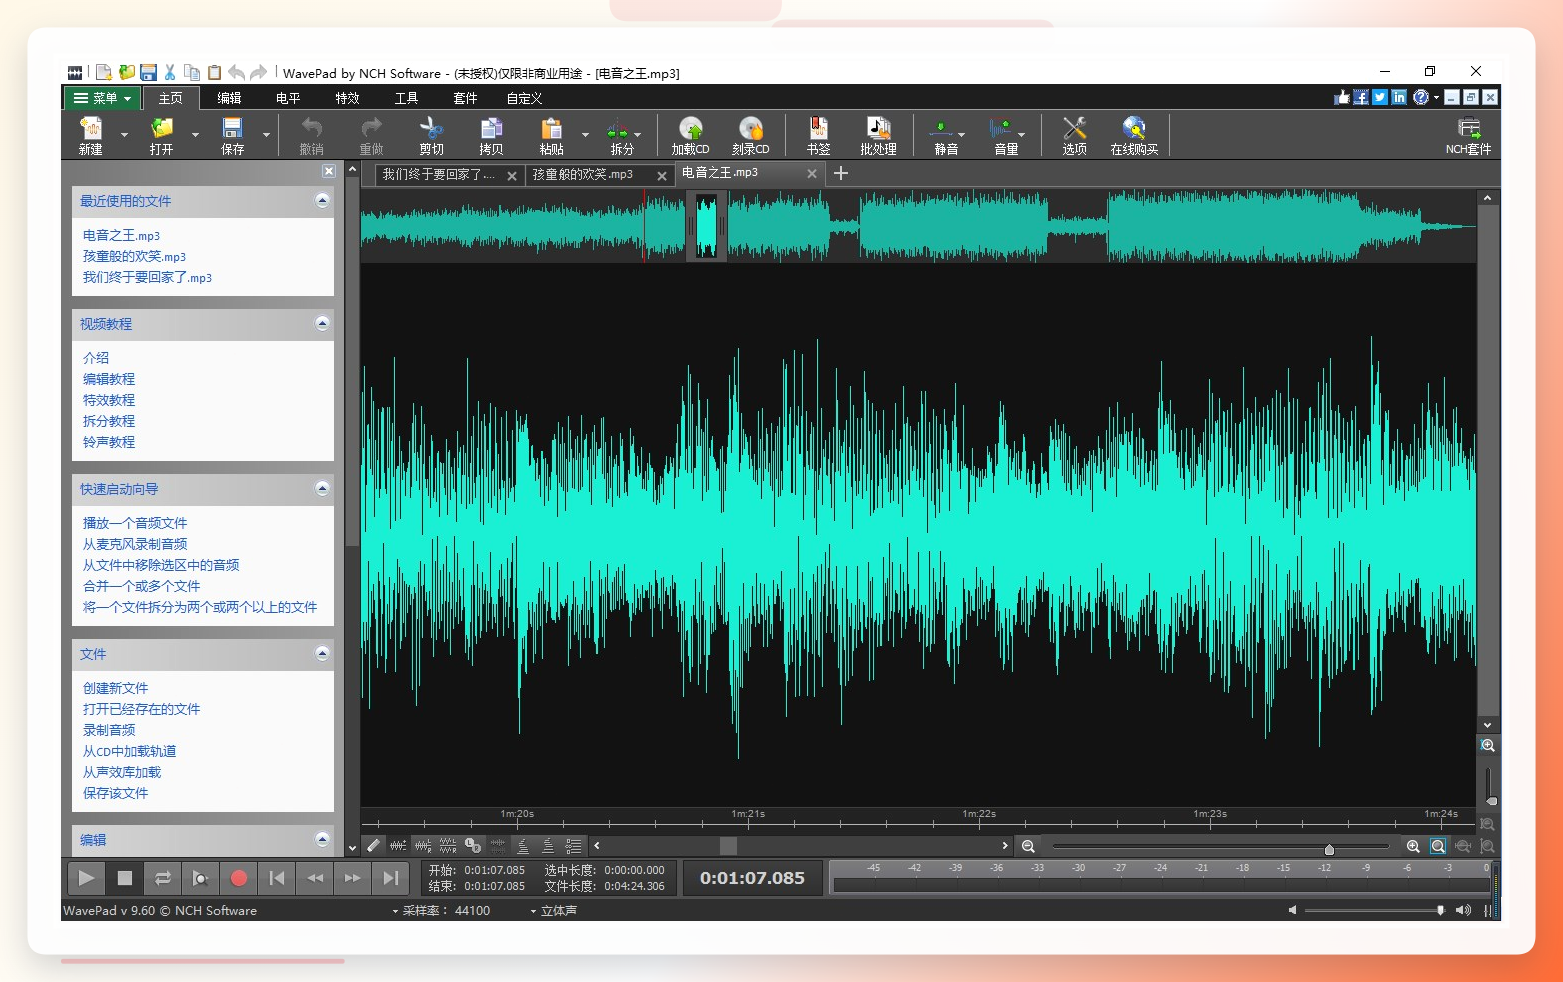Click the 在线购买 icon
The width and height of the screenshot is (1563, 982).
pos(1134,135)
